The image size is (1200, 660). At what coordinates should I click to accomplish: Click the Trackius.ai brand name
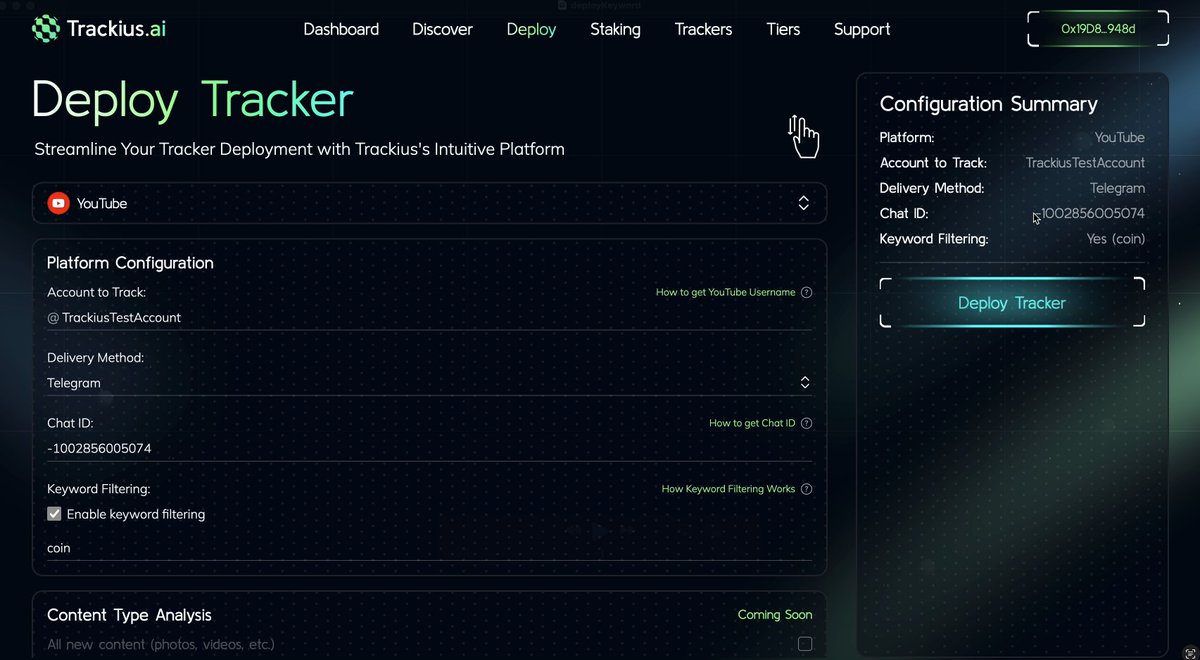117,29
